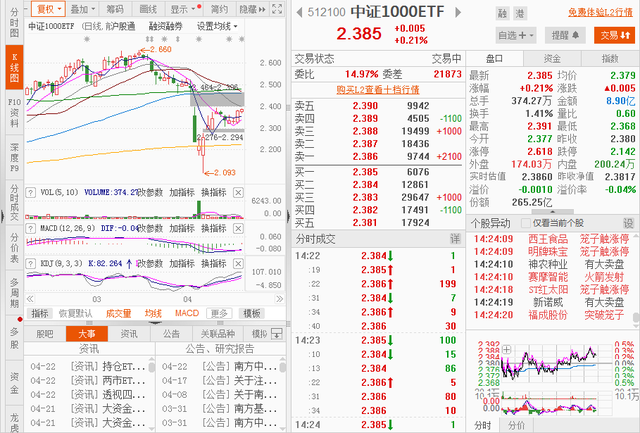The image size is (640, 433).
Task: Switch the mini chart to 分价 tab
Action: click(516, 426)
